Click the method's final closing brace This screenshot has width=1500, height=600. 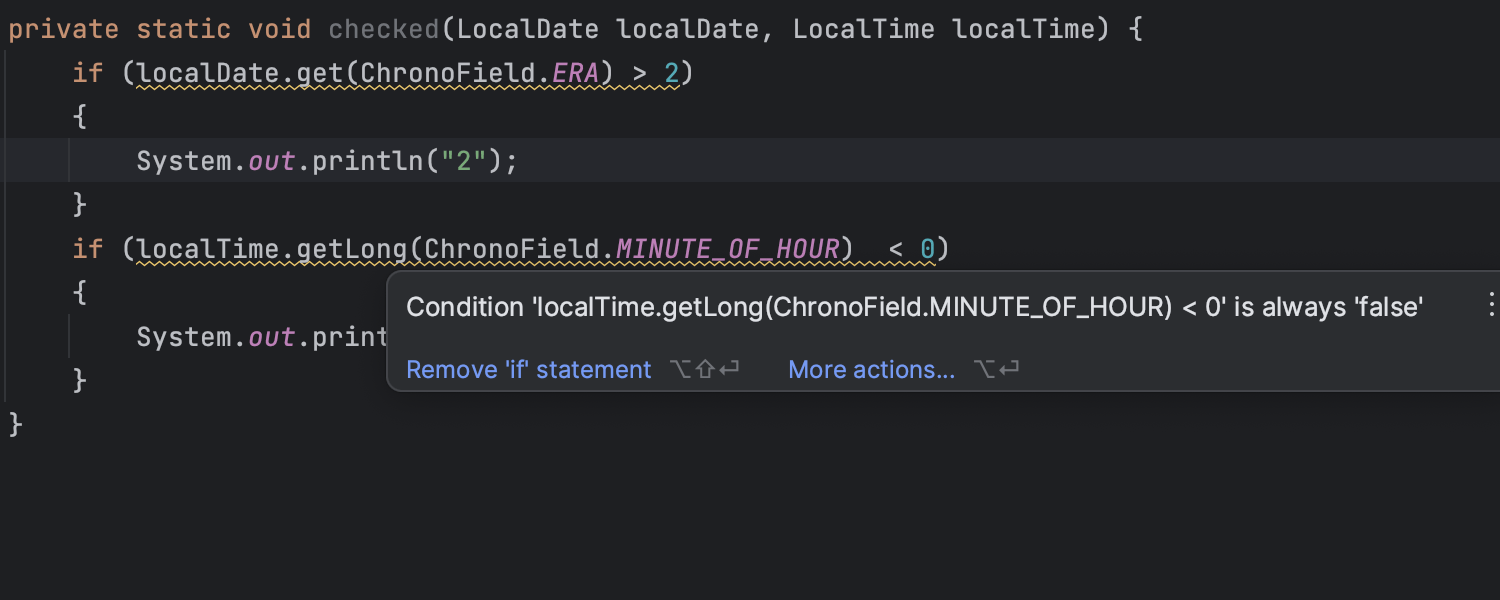tap(15, 424)
